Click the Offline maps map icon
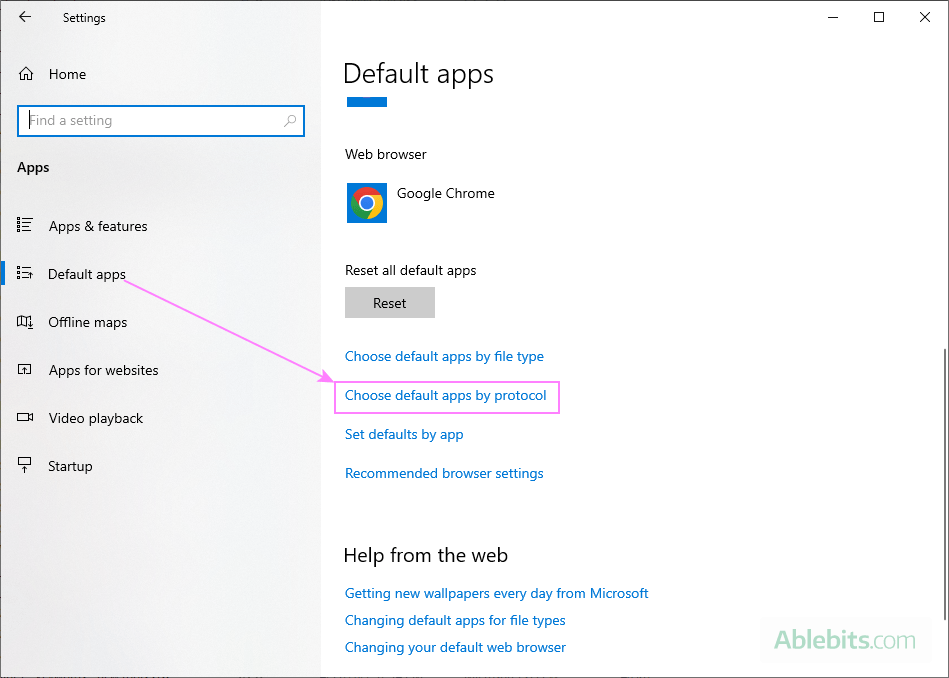949x678 pixels. tap(25, 321)
